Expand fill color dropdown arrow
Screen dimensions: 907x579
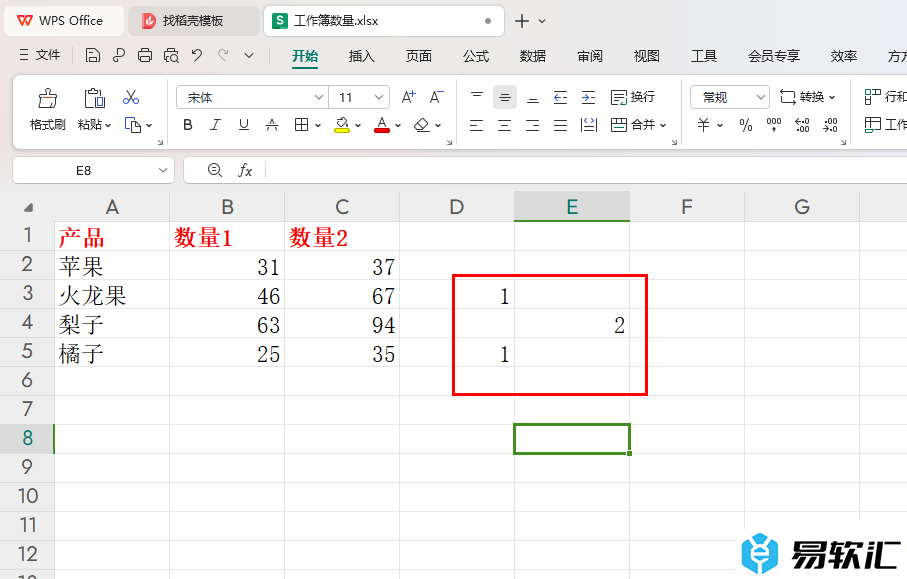358,126
